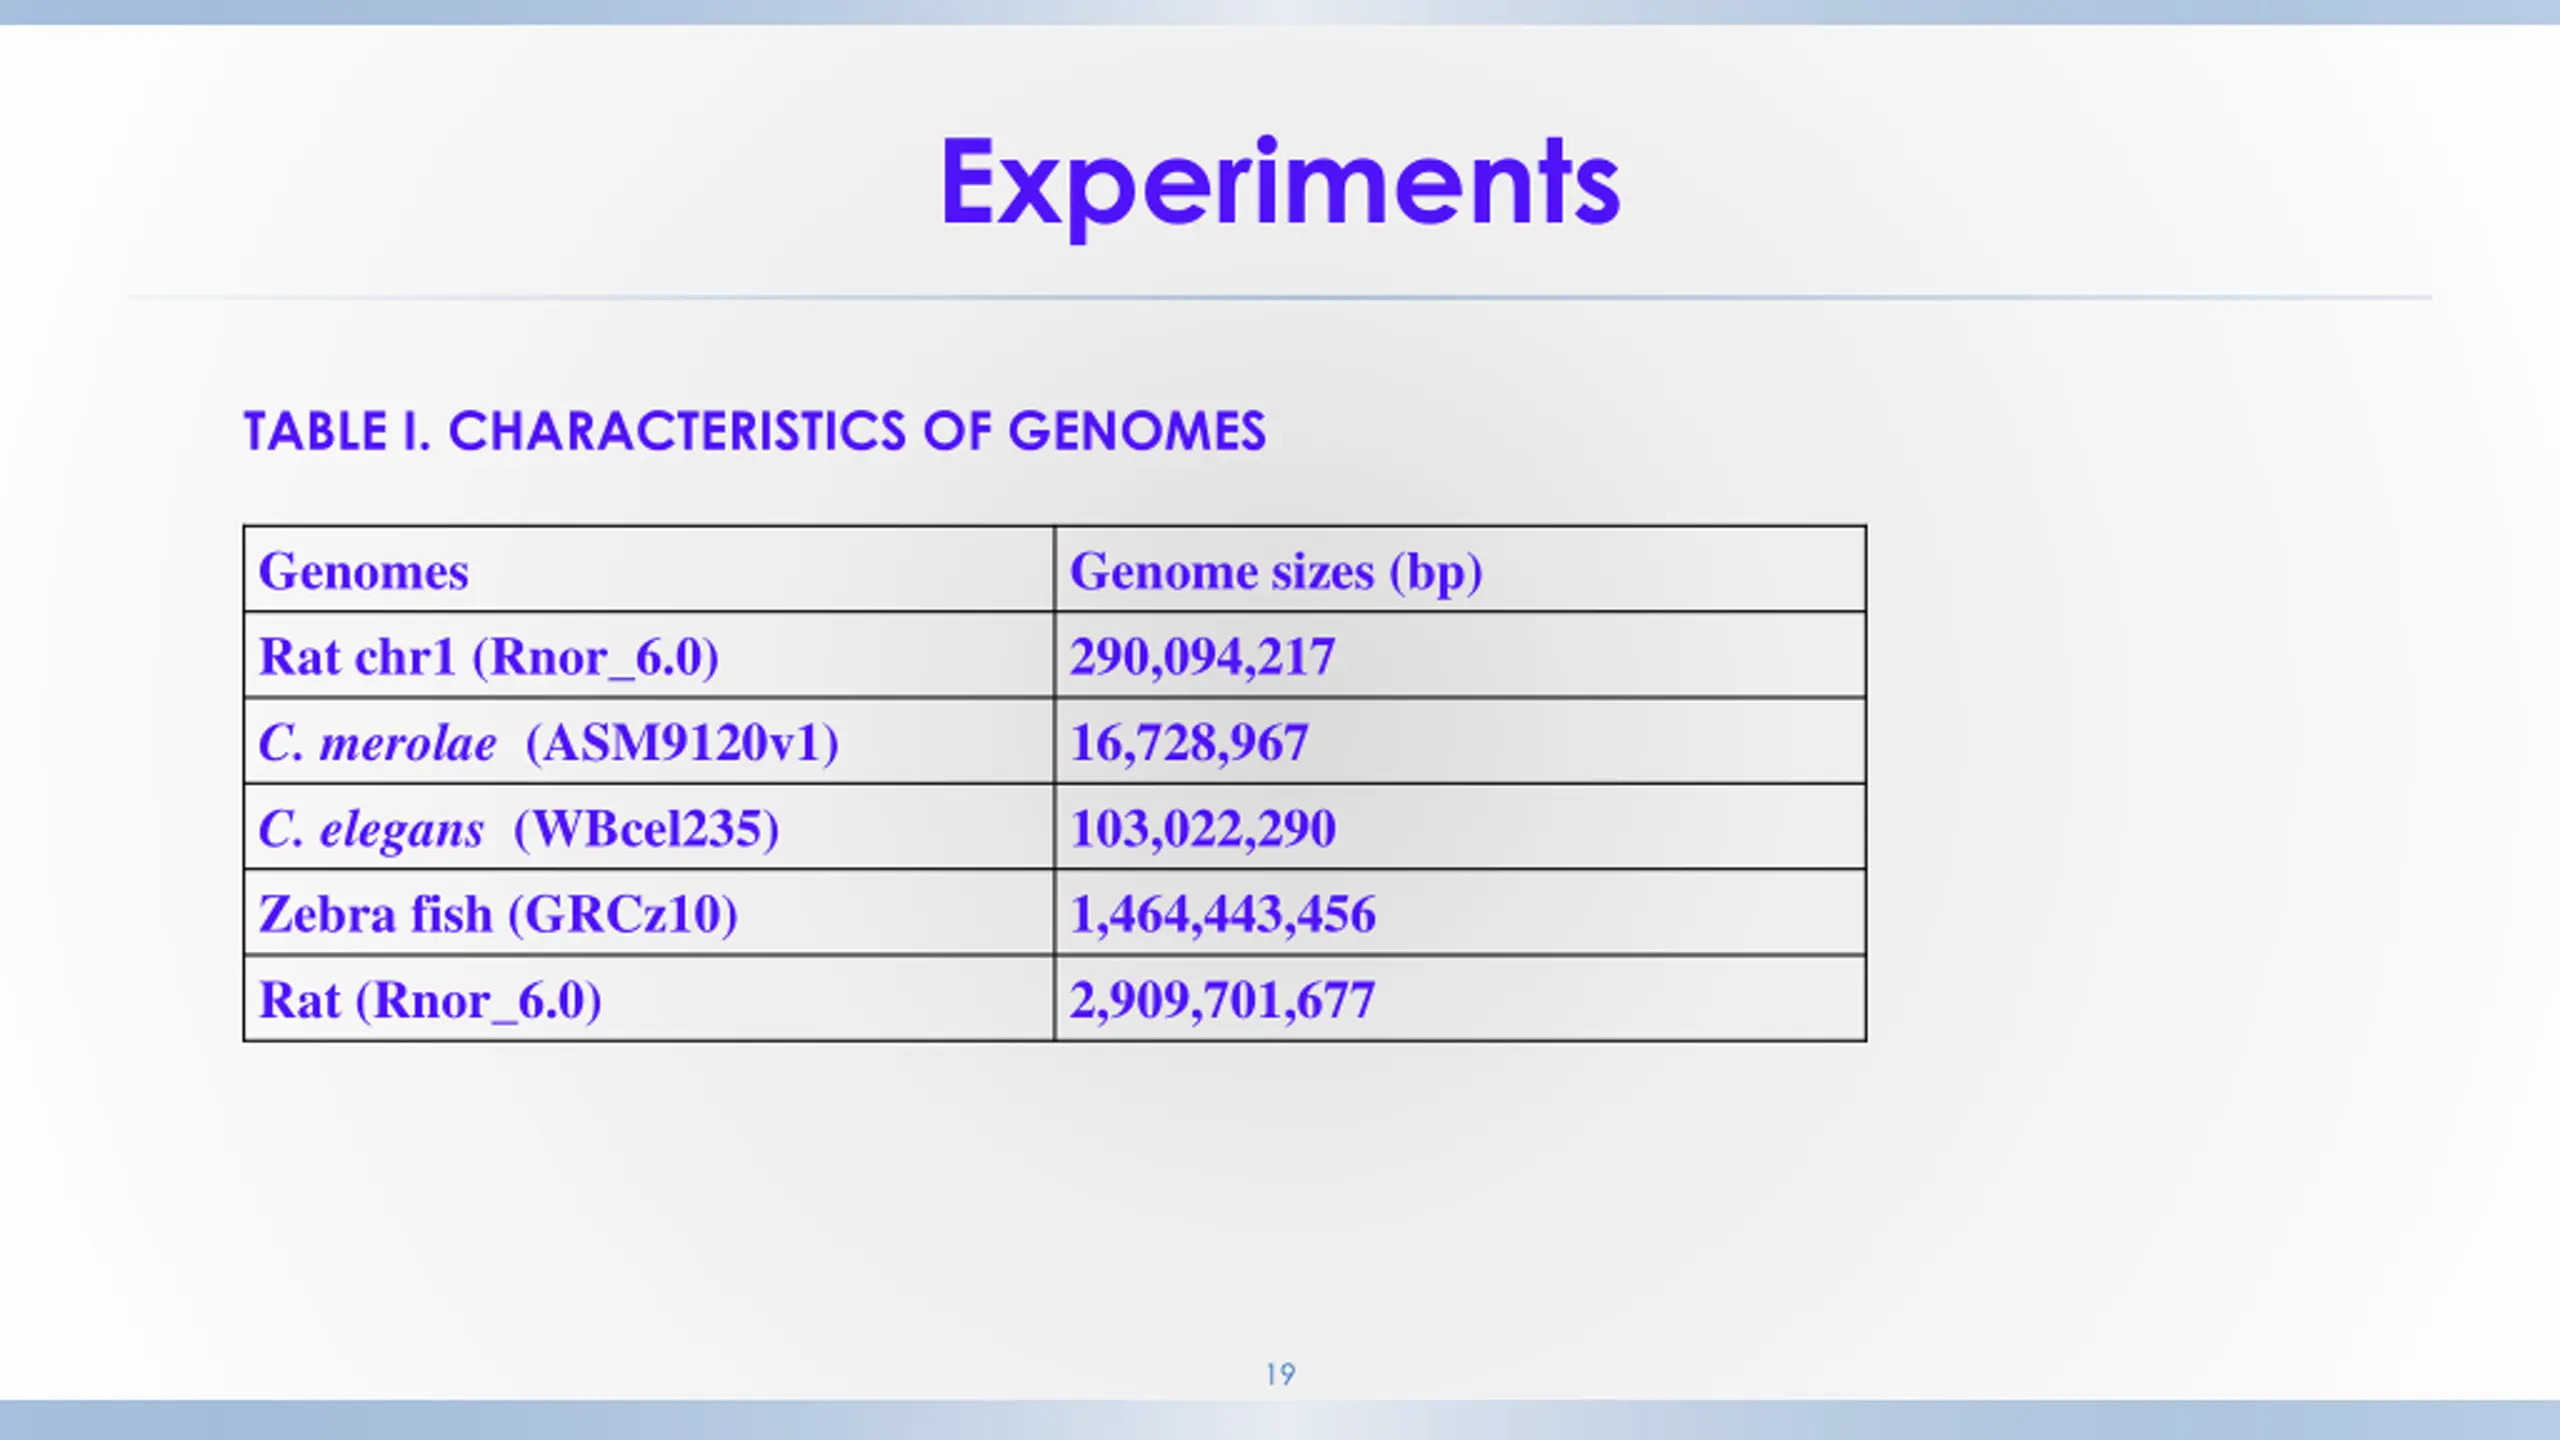Click the slide number '19'
Image resolution: width=2560 pixels, height=1440 pixels.
pos(1280,1374)
